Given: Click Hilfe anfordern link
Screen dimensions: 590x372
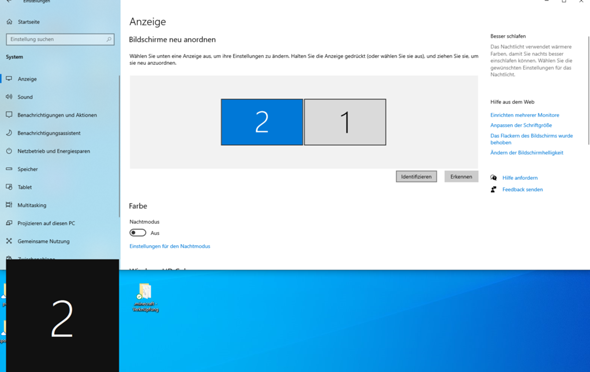Looking at the screenshot, I should (x=520, y=178).
